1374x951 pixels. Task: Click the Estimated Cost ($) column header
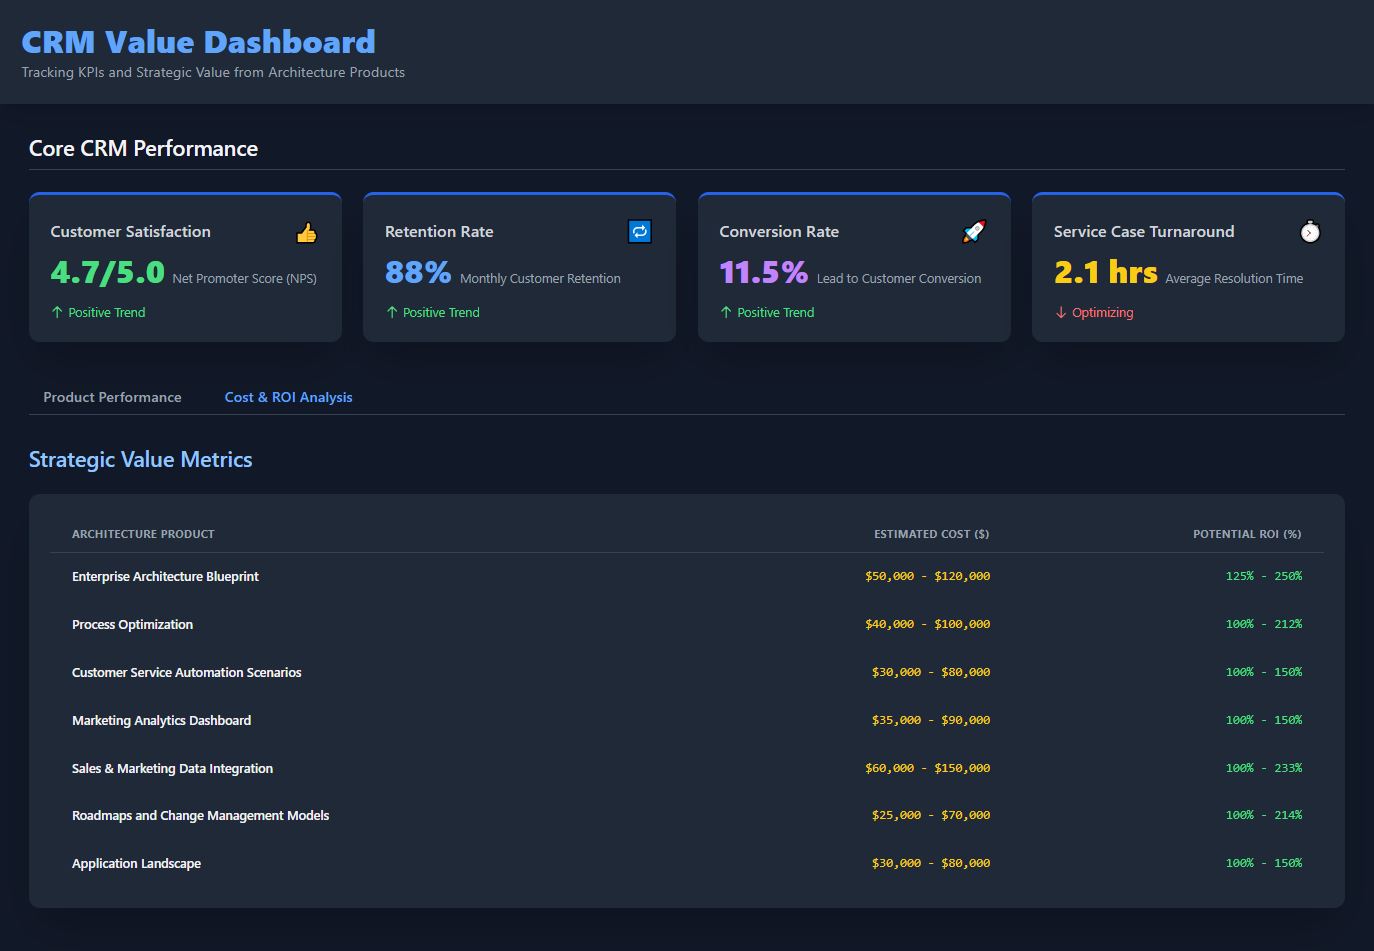(x=931, y=534)
